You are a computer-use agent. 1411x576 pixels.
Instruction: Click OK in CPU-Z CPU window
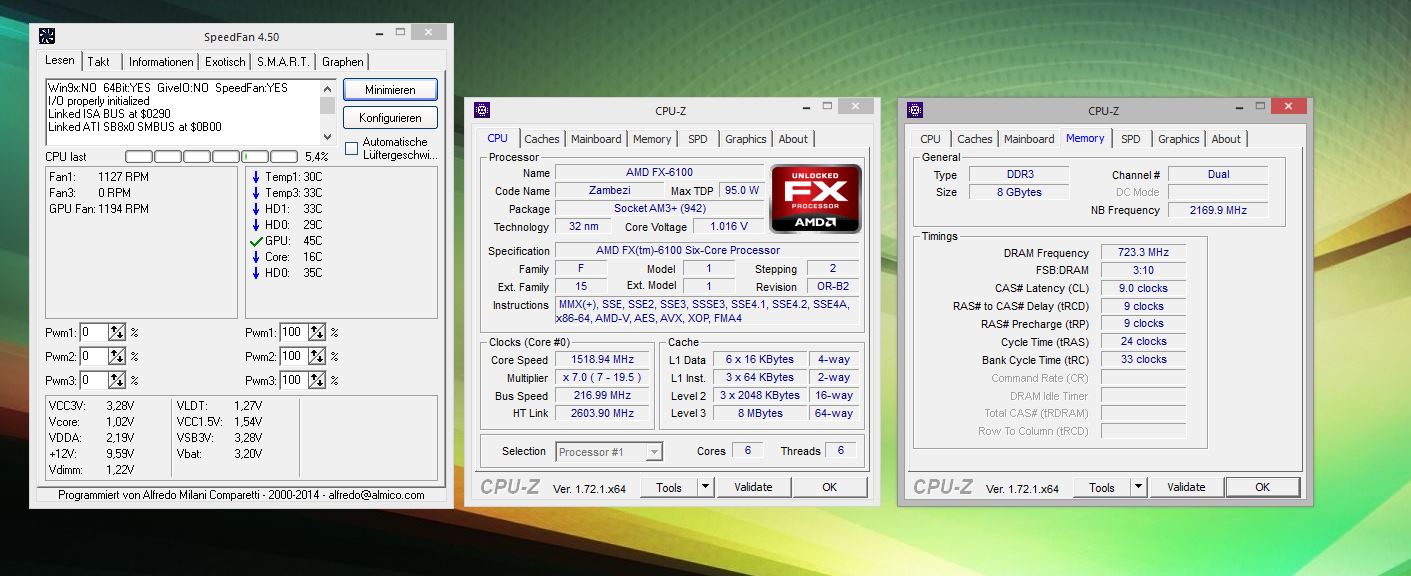[829, 487]
